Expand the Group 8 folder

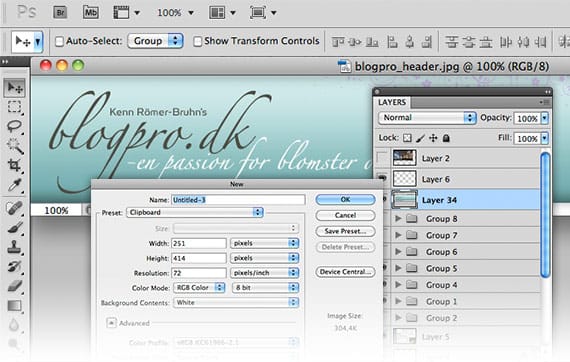point(398,219)
